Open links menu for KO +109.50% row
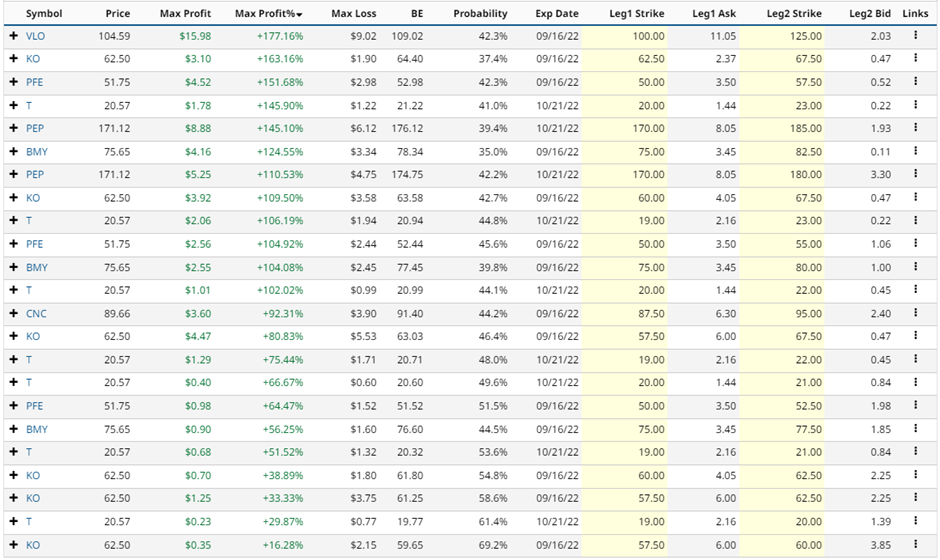Viewport: 940px width, 560px height. click(915, 197)
